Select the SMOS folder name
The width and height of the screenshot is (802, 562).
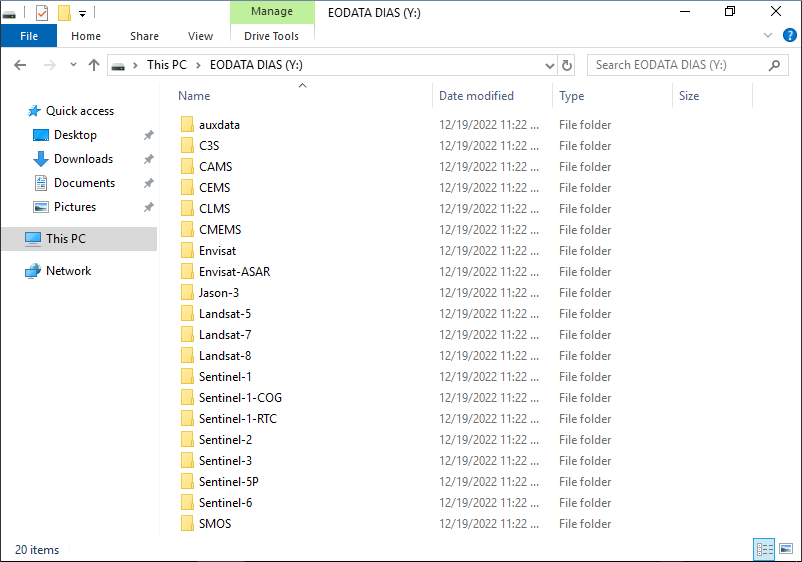coord(215,523)
